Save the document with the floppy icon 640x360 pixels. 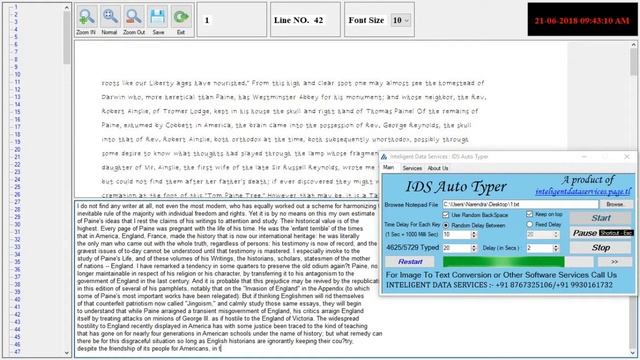[158, 17]
